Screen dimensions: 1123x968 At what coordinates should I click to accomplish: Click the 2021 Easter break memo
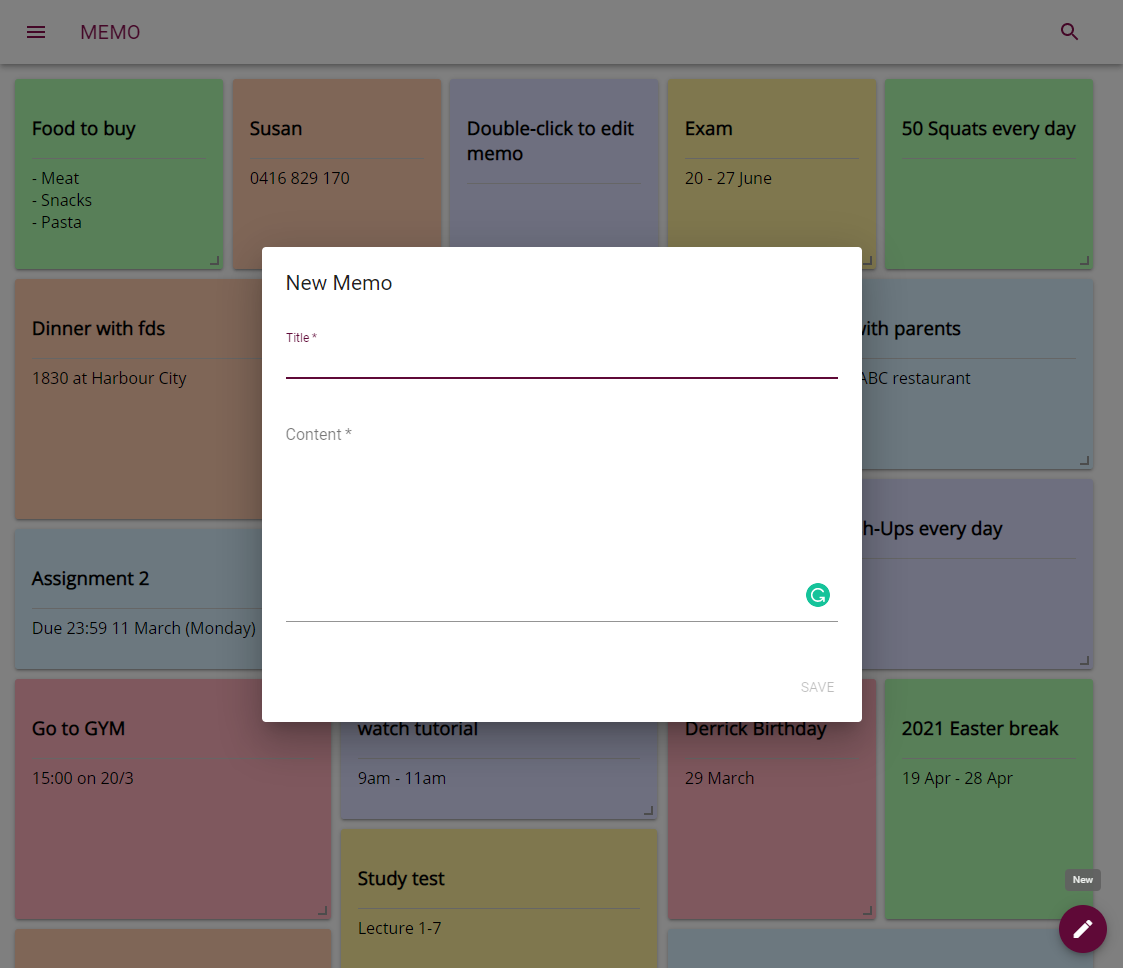(x=988, y=800)
